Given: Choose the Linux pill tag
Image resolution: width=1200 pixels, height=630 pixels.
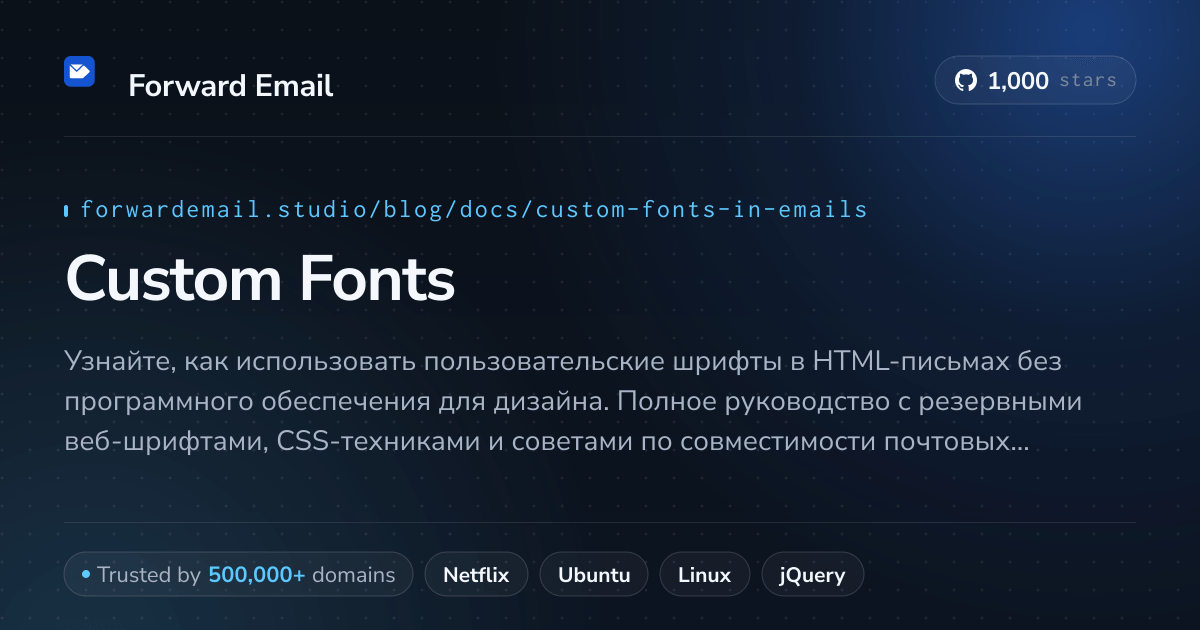Looking at the screenshot, I should click(x=704, y=575).
